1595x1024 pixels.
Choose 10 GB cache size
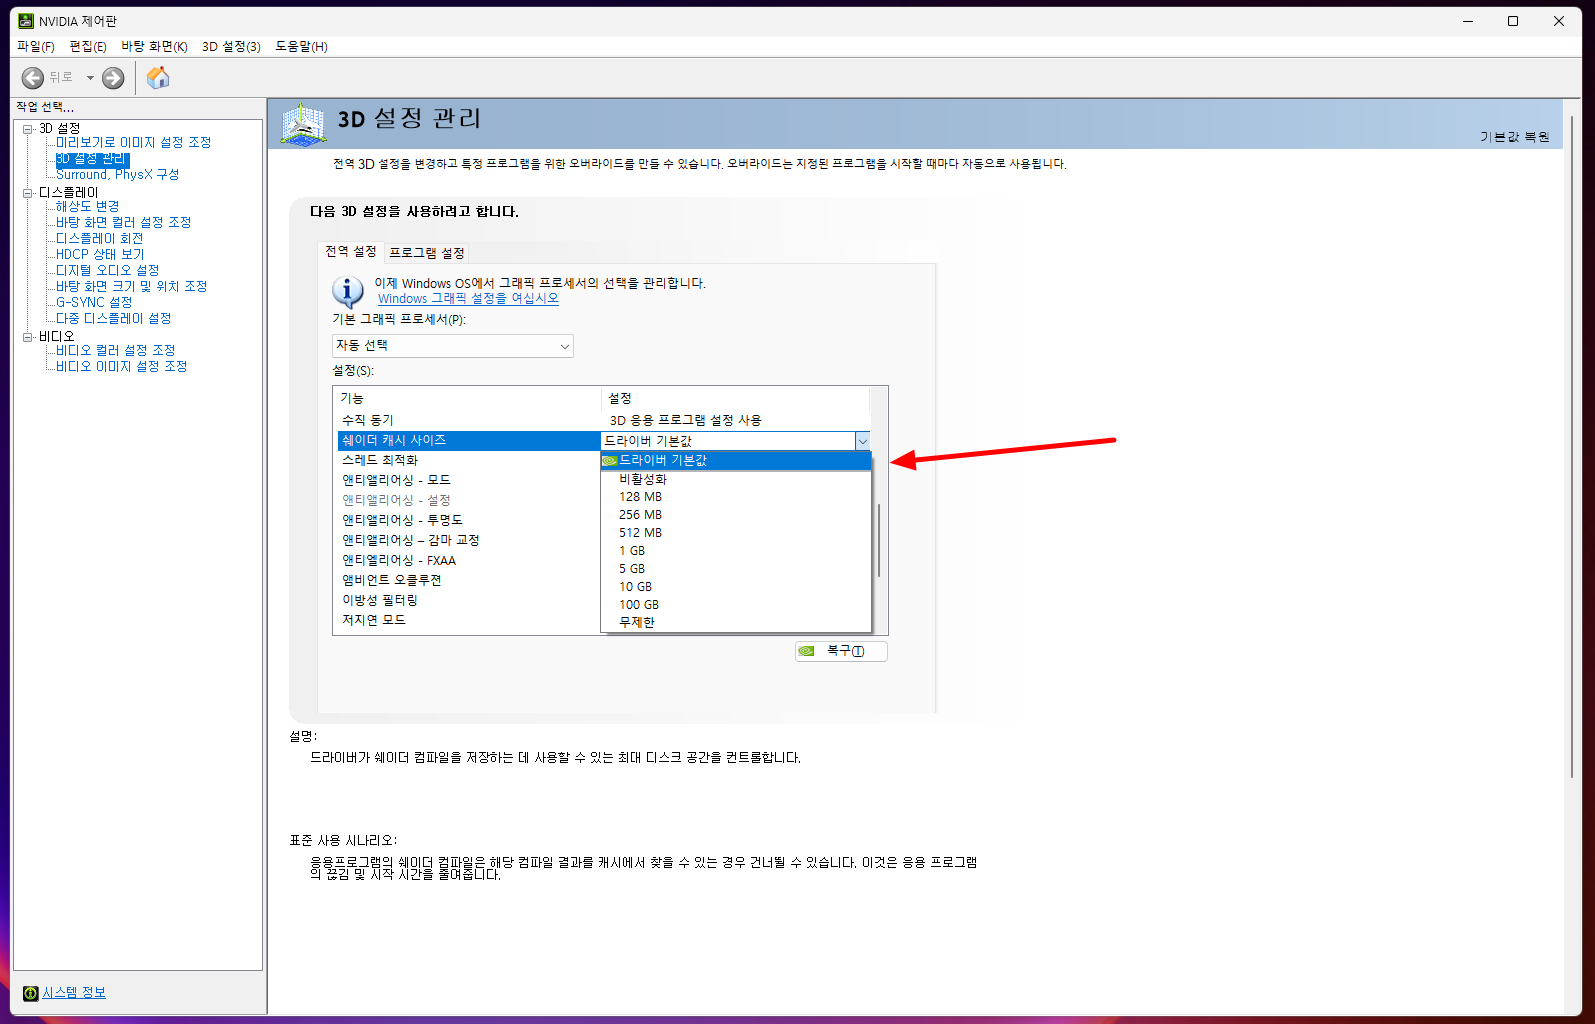tap(736, 587)
